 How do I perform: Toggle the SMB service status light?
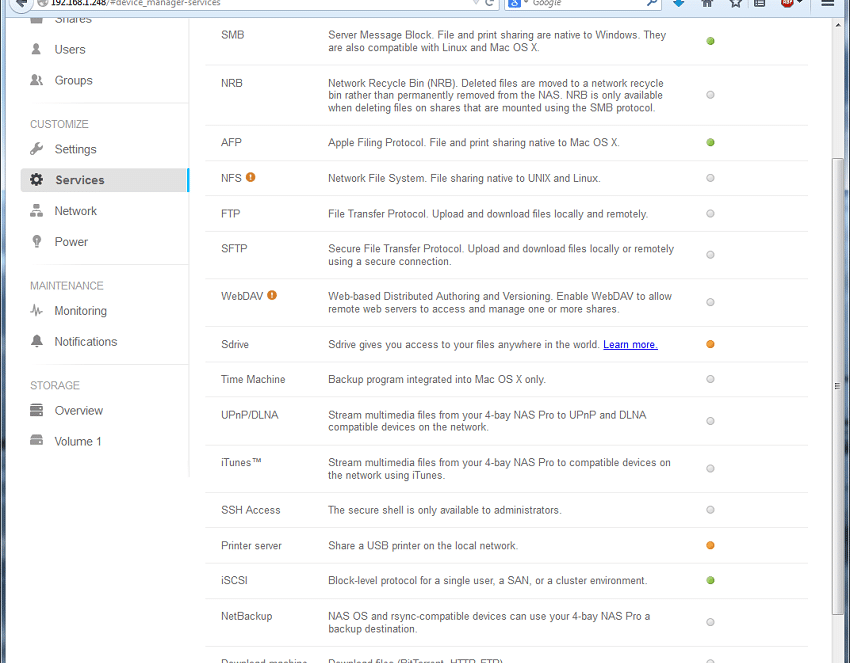point(710,41)
